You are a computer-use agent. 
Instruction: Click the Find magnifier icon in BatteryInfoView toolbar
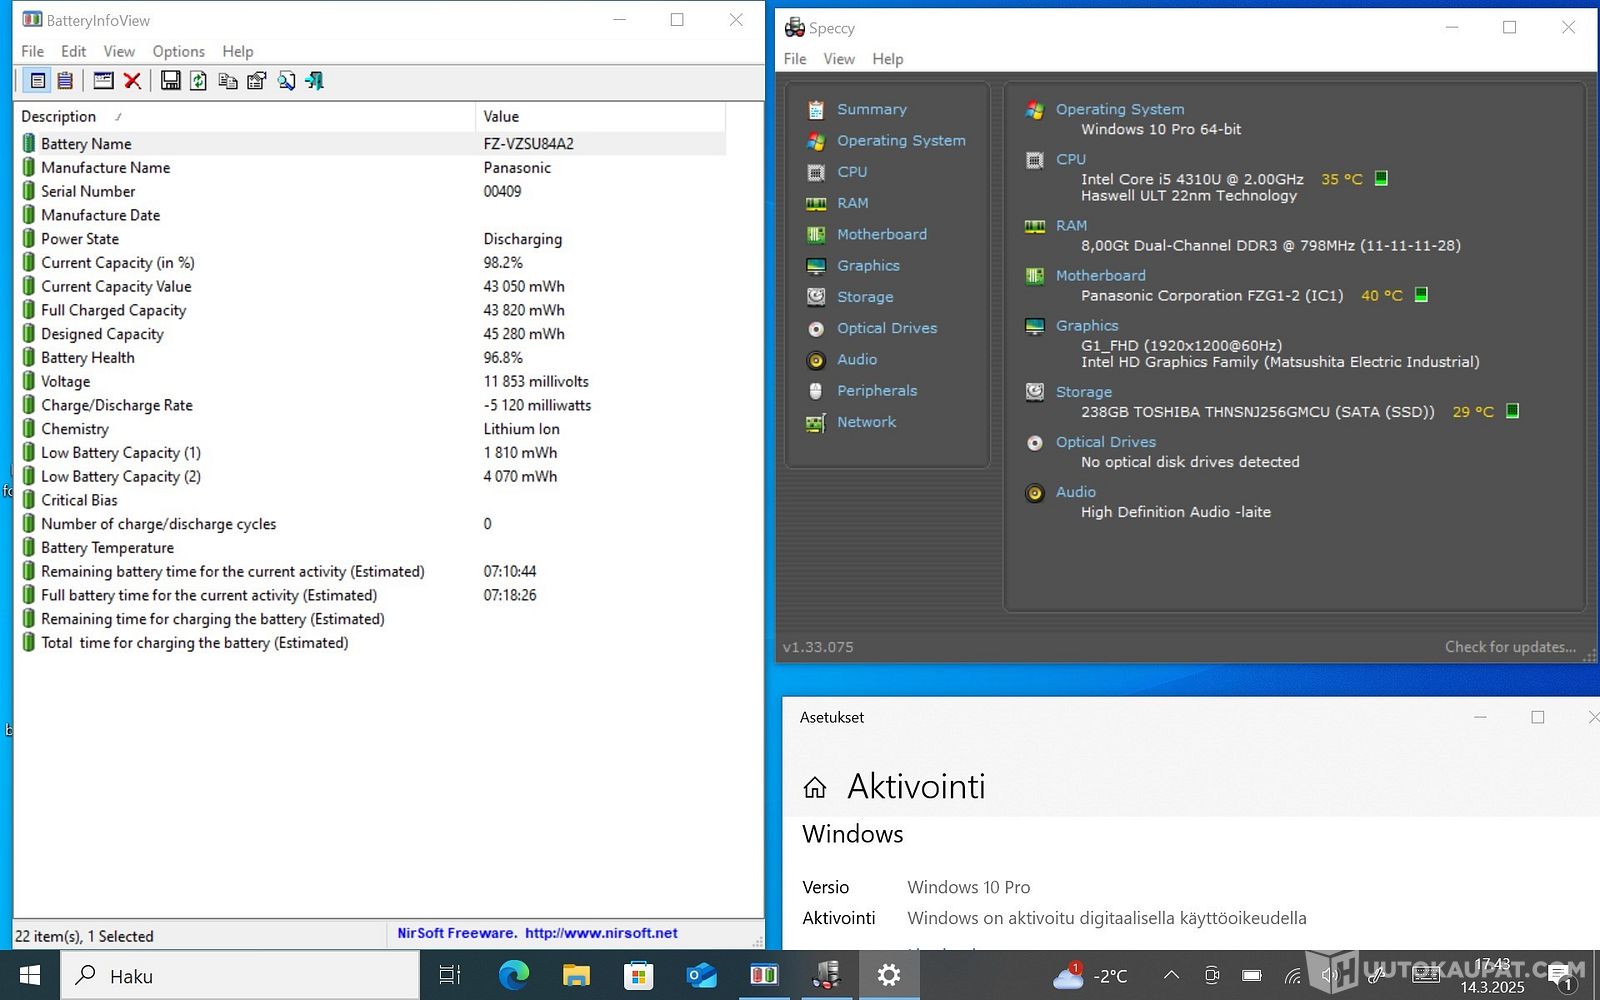click(286, 81)
